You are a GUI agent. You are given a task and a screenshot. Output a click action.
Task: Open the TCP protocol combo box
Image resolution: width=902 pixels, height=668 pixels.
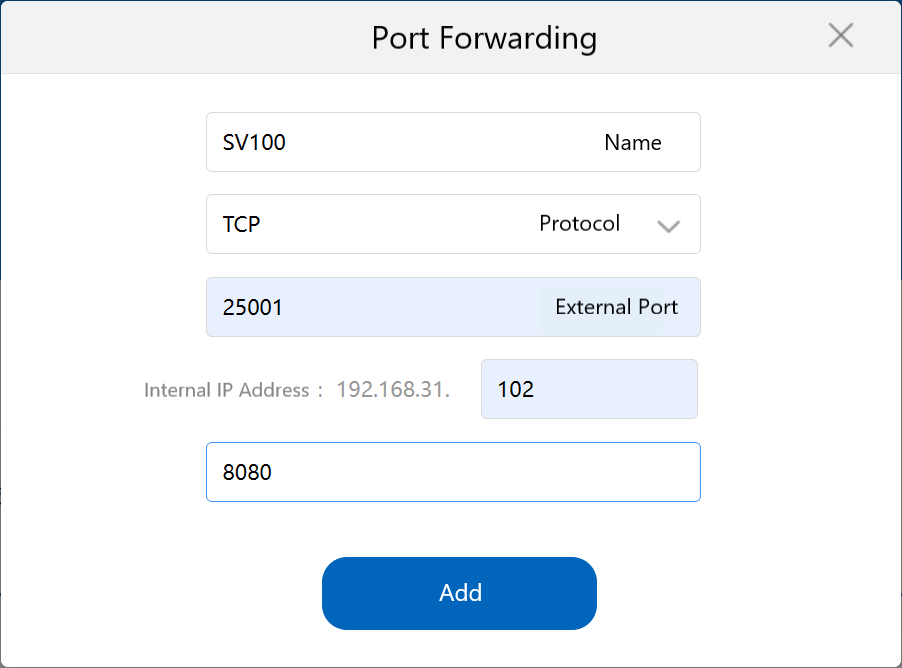(400, 224)
